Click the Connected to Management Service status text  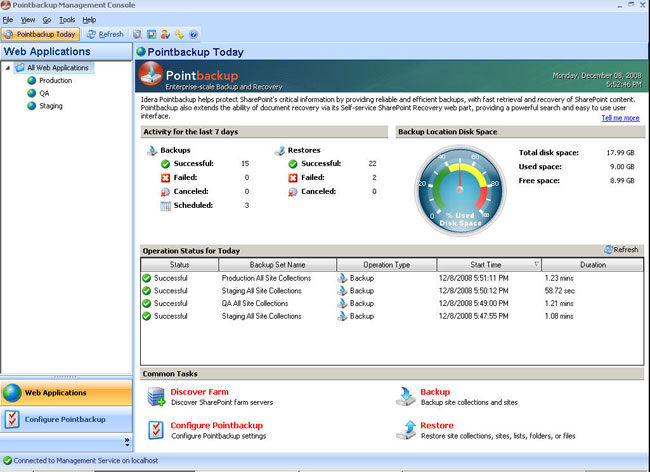[x=86, y=460]
